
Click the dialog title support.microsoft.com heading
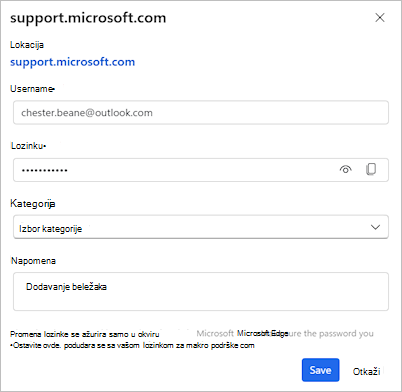coord(88,18)
